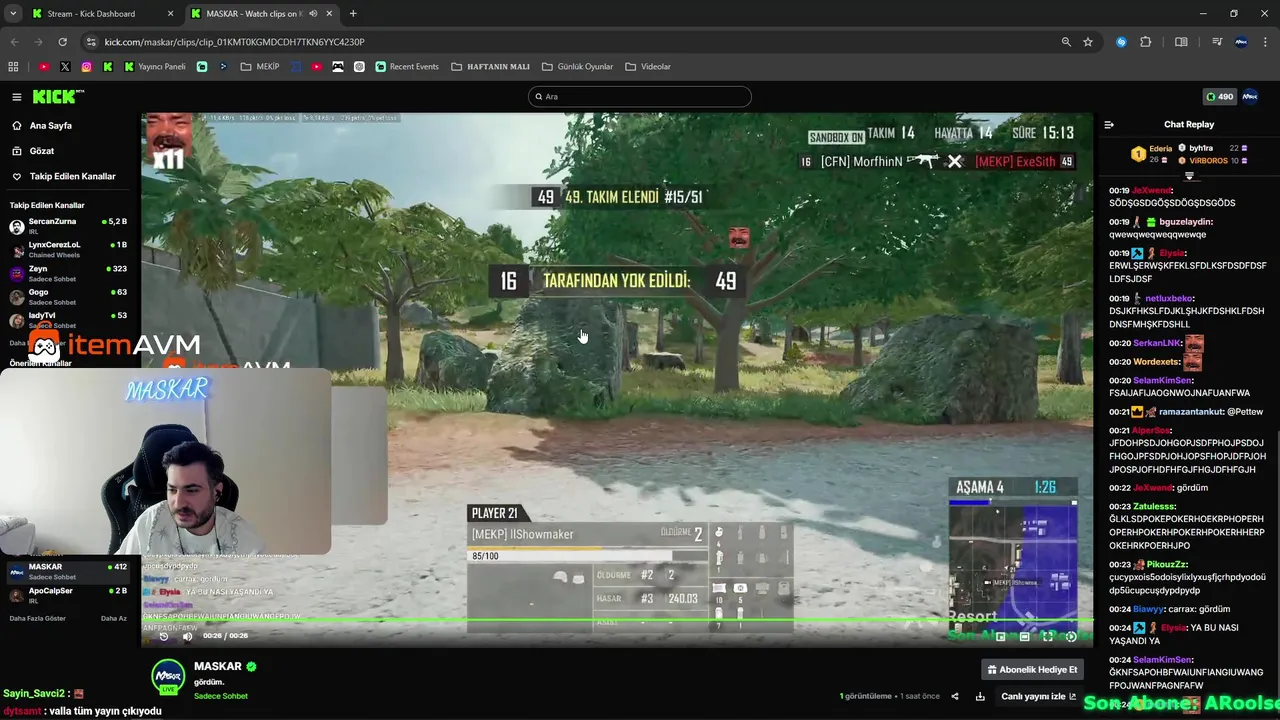Toggle the browser side panel
Image resolution: width=1280 pixels, height=720 pixels.
click(x=1181, y=42)
